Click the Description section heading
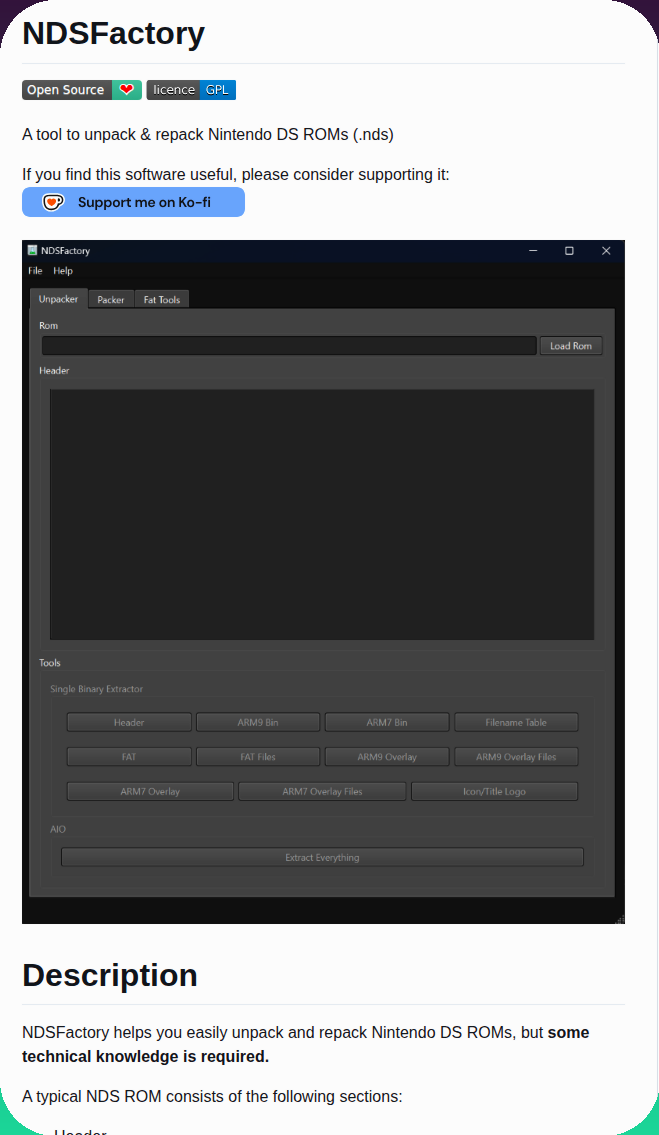The image size is (659, 1135). pos(110,975)
